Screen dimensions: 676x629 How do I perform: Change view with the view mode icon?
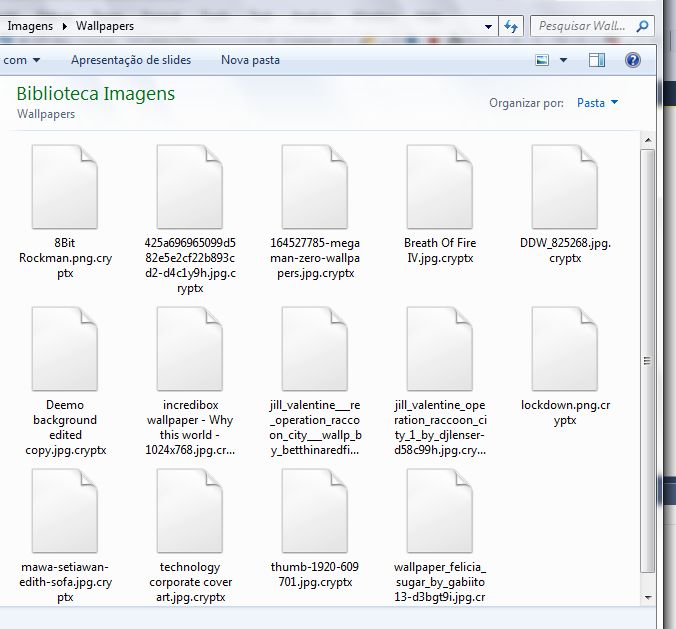(542, 60)
